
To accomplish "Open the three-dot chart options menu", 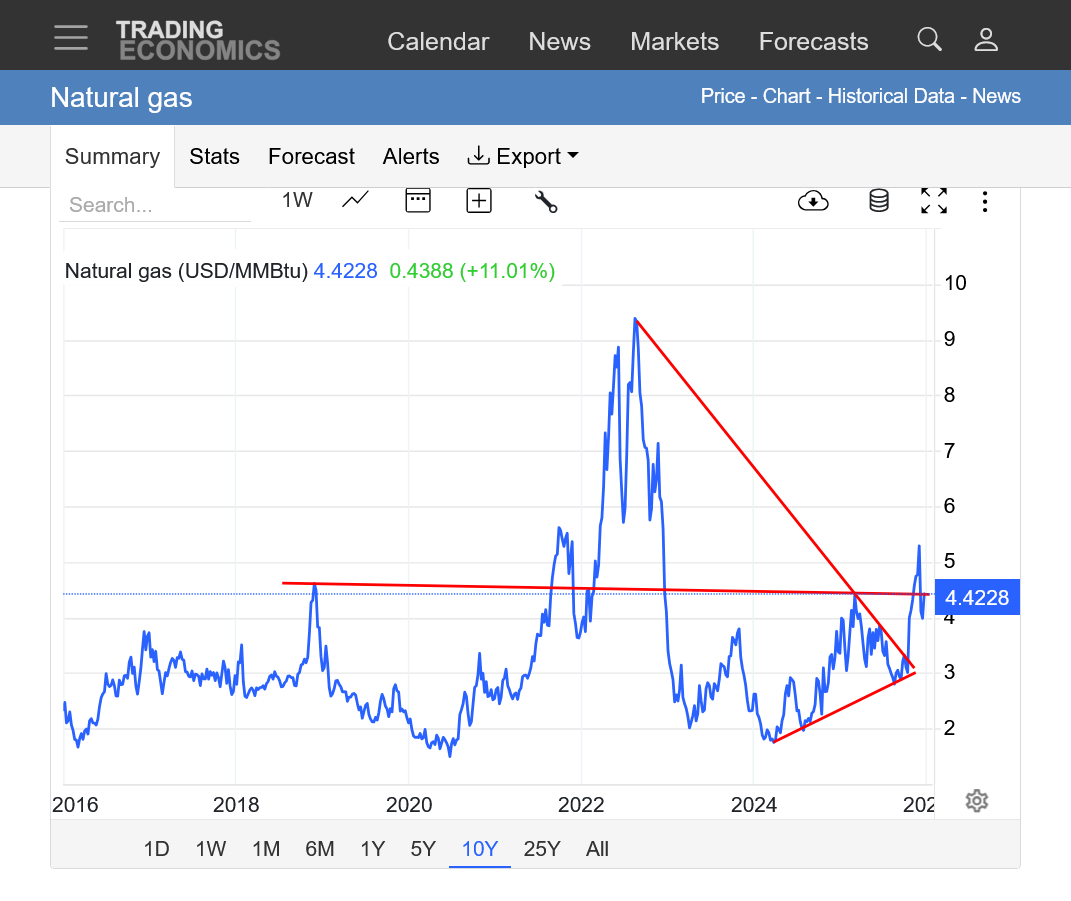I will coord(985,201).
